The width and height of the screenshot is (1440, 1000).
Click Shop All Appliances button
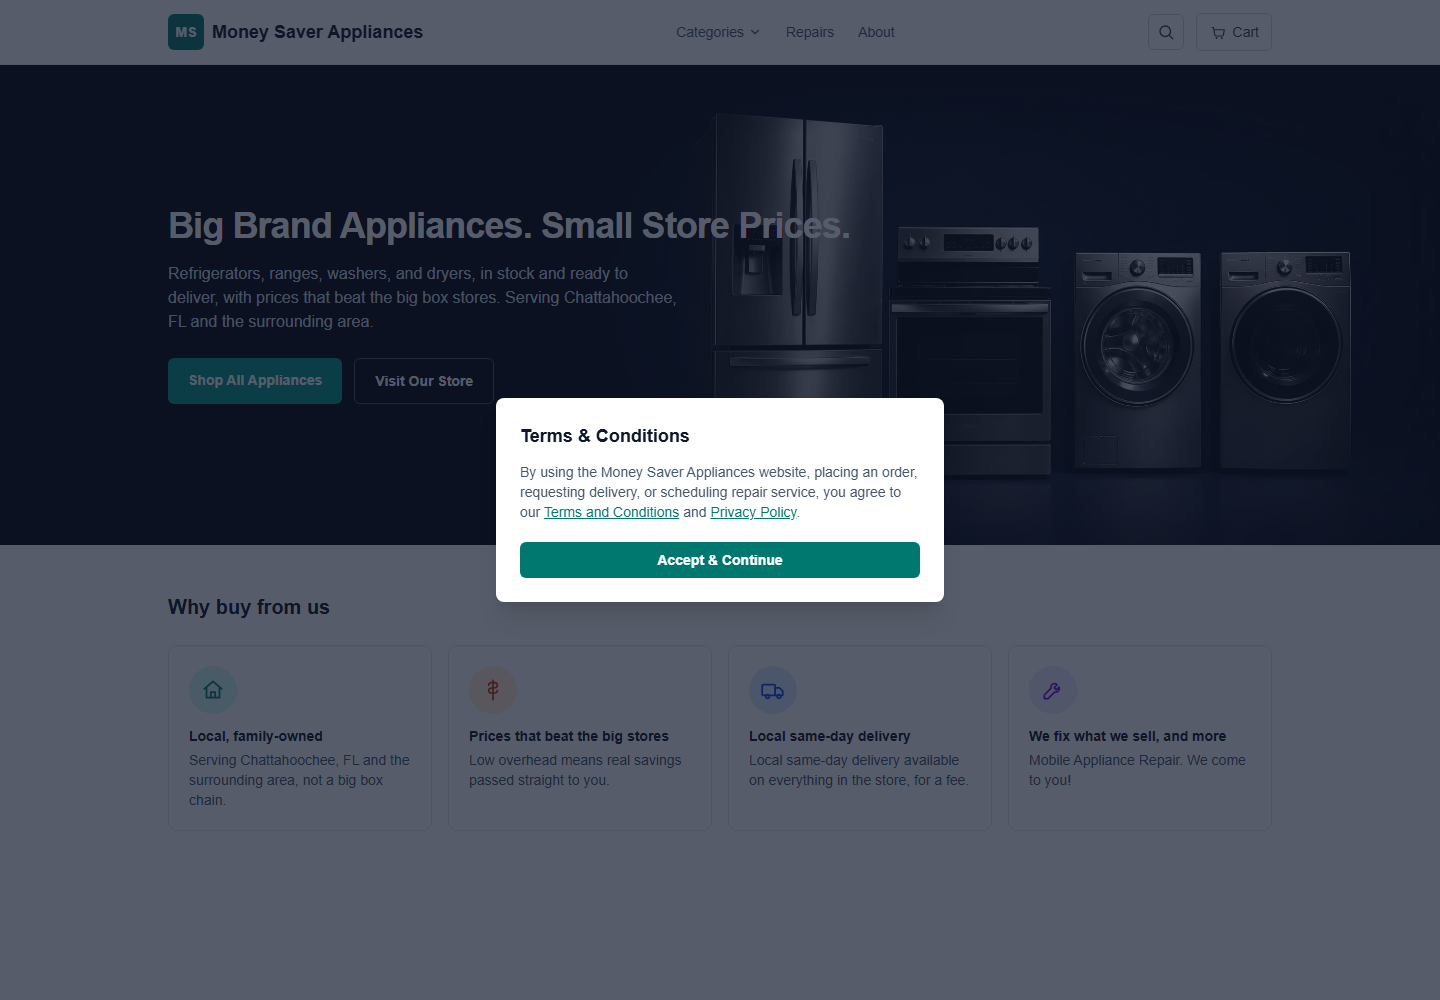click(x=255, y=381)
